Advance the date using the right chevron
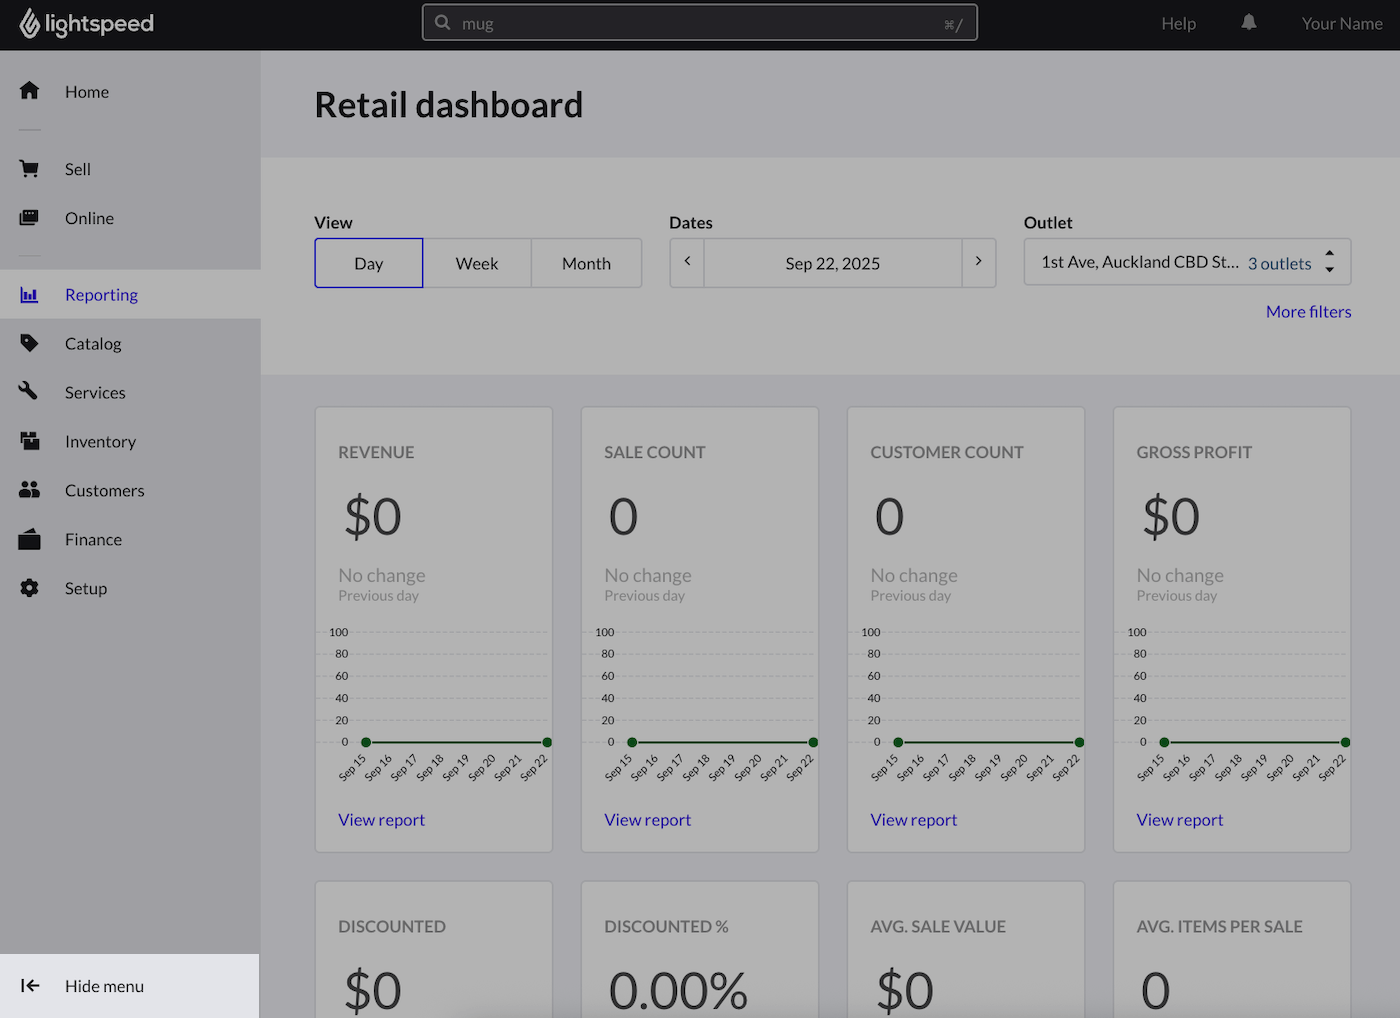The width and height of the screenshot is (1400, 1018). coord(977,262)
